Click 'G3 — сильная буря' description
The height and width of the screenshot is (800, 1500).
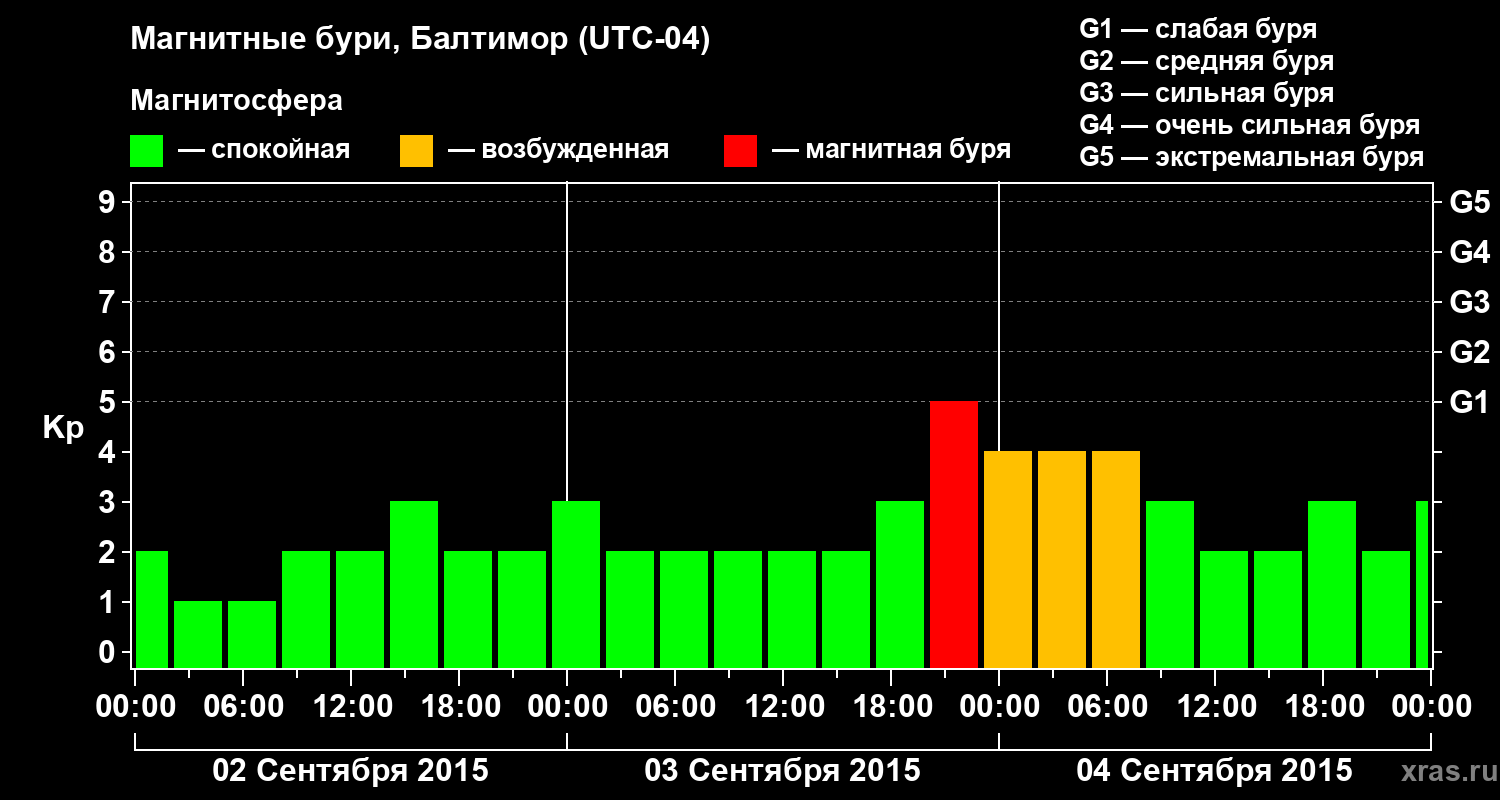click(1207, 93)
